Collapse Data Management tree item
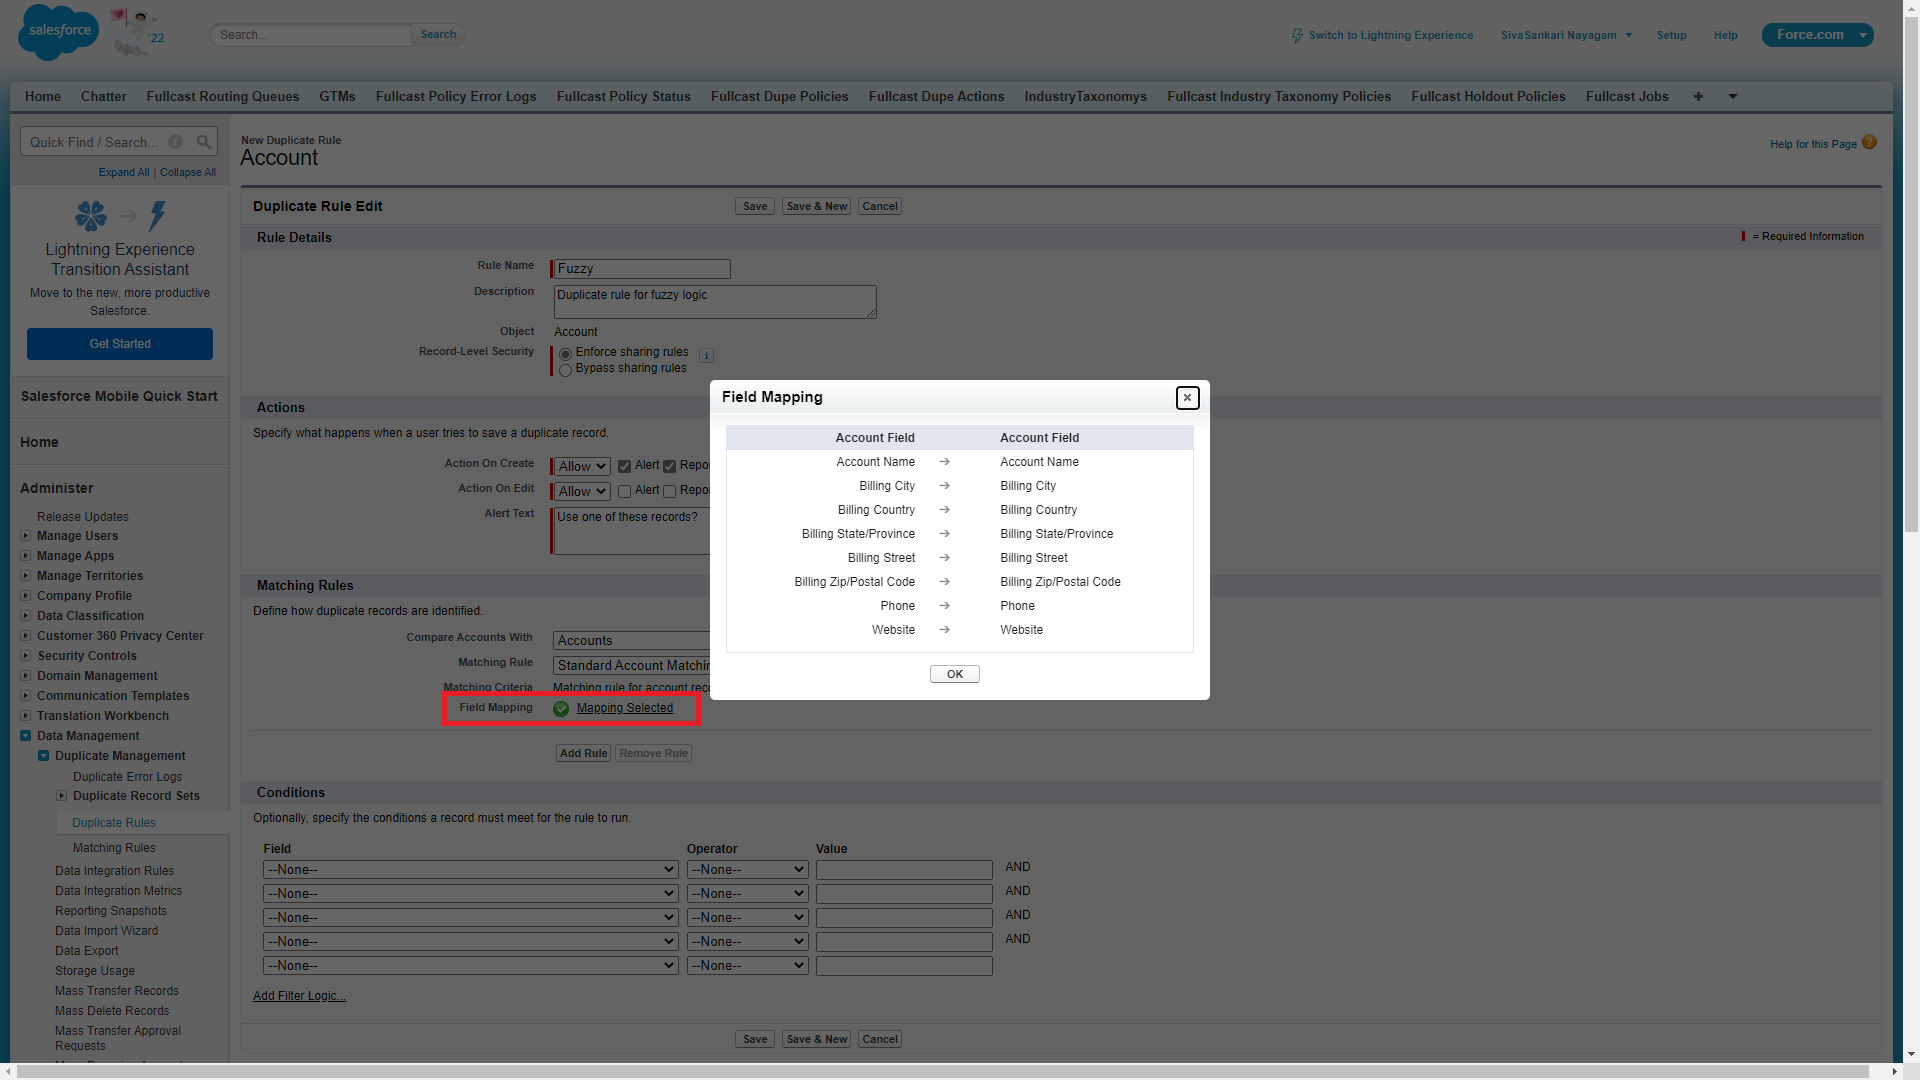Image resolution: width=1920 pixels, height=1080 pixels. [26, 736]
